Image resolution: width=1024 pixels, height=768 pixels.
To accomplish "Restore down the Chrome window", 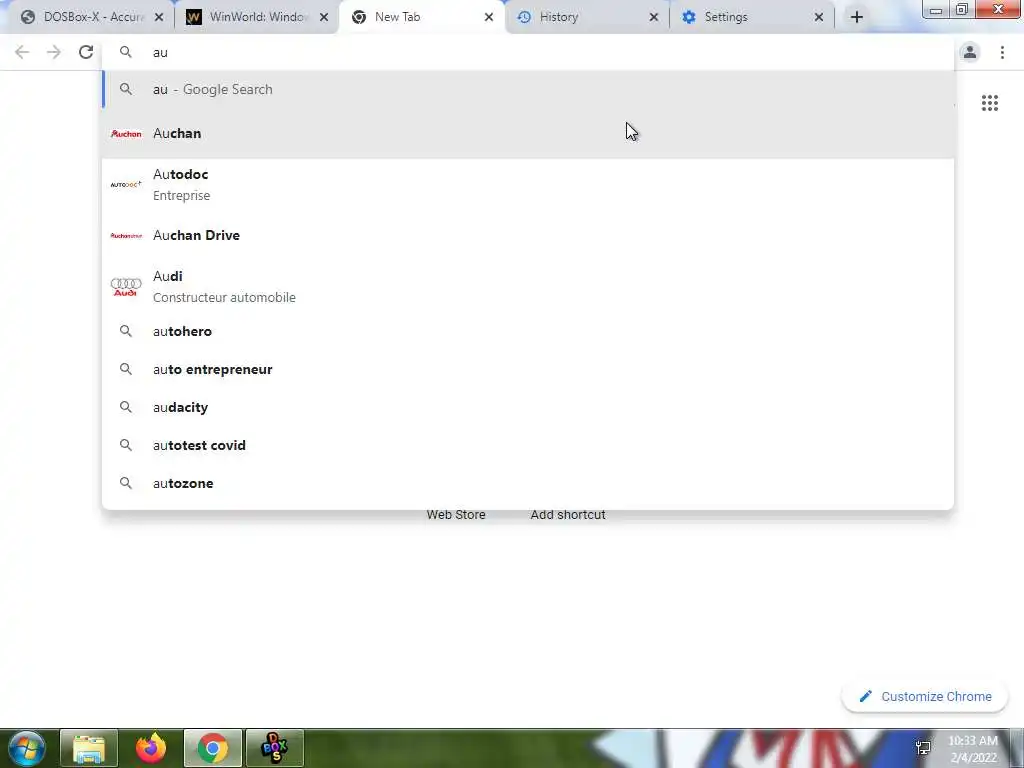I will tap(962, 9).
